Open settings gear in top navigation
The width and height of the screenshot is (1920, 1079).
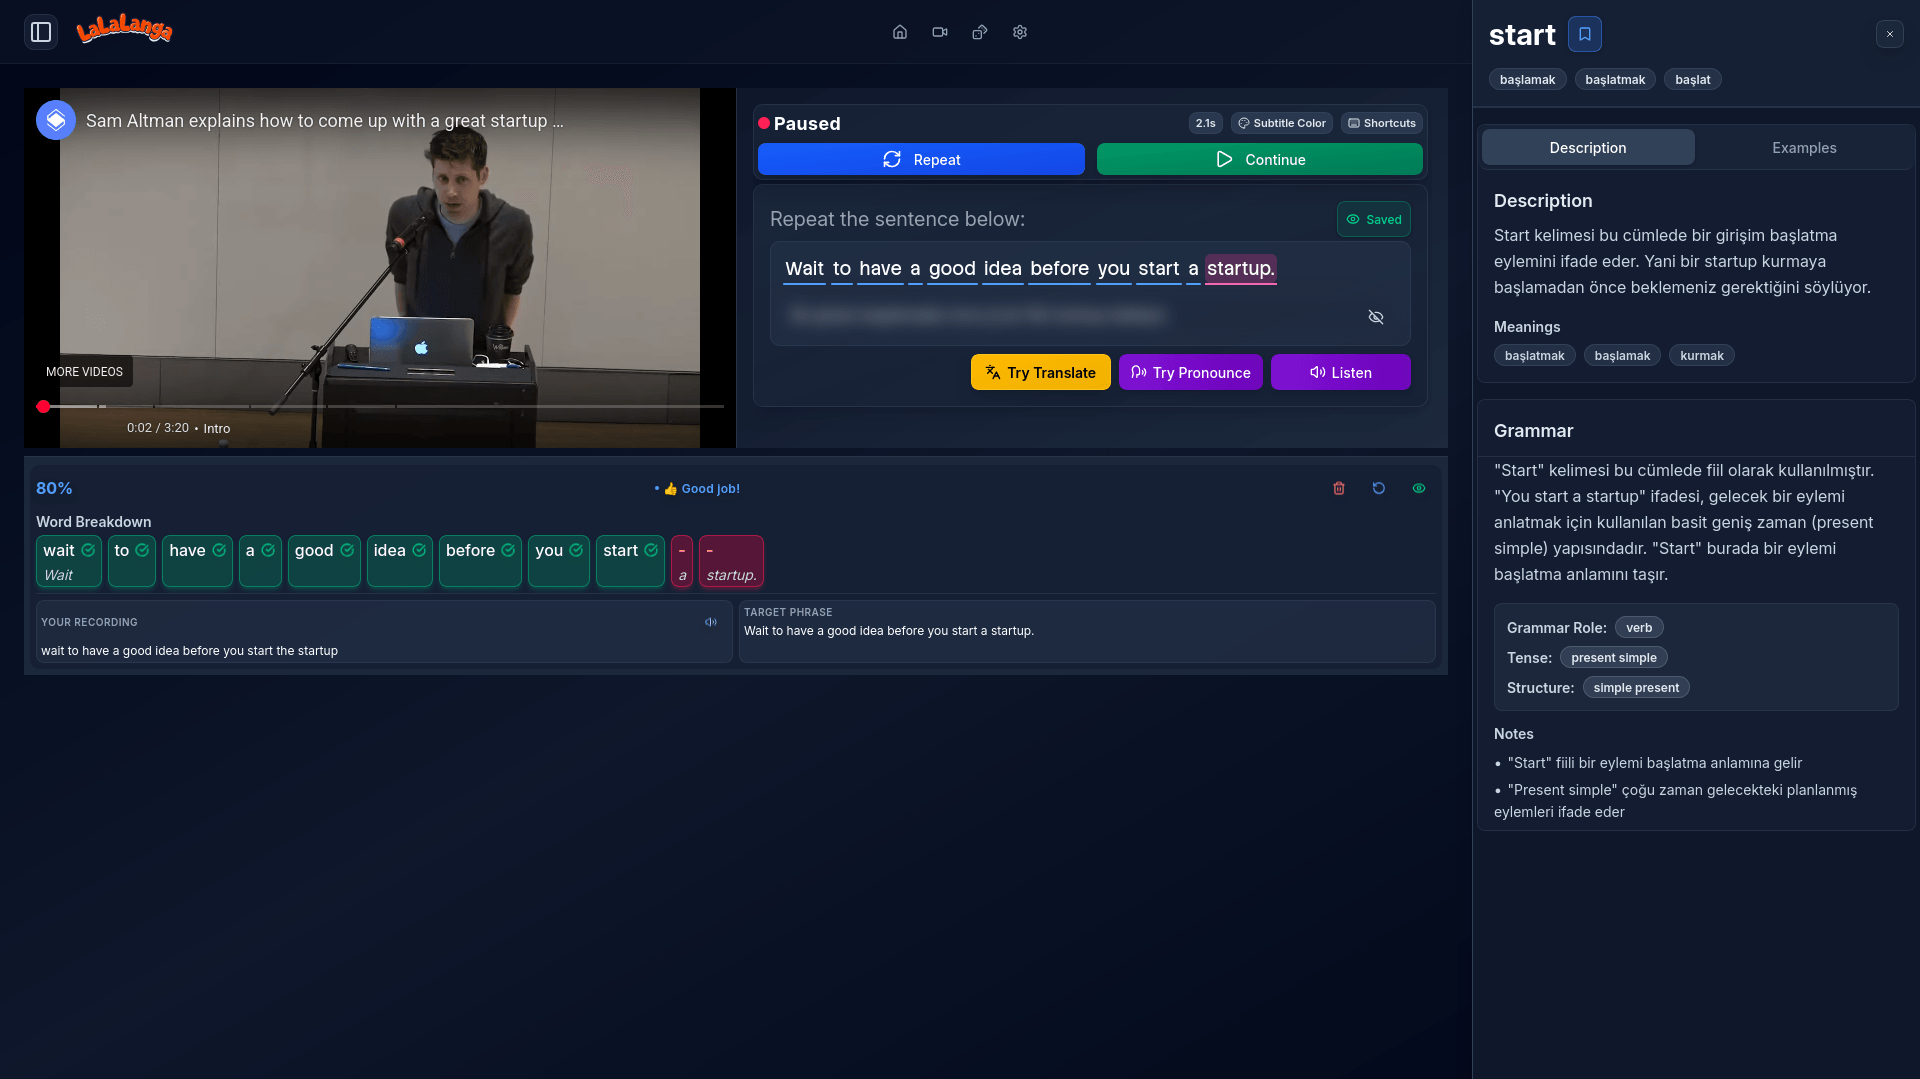(1020, 32)
